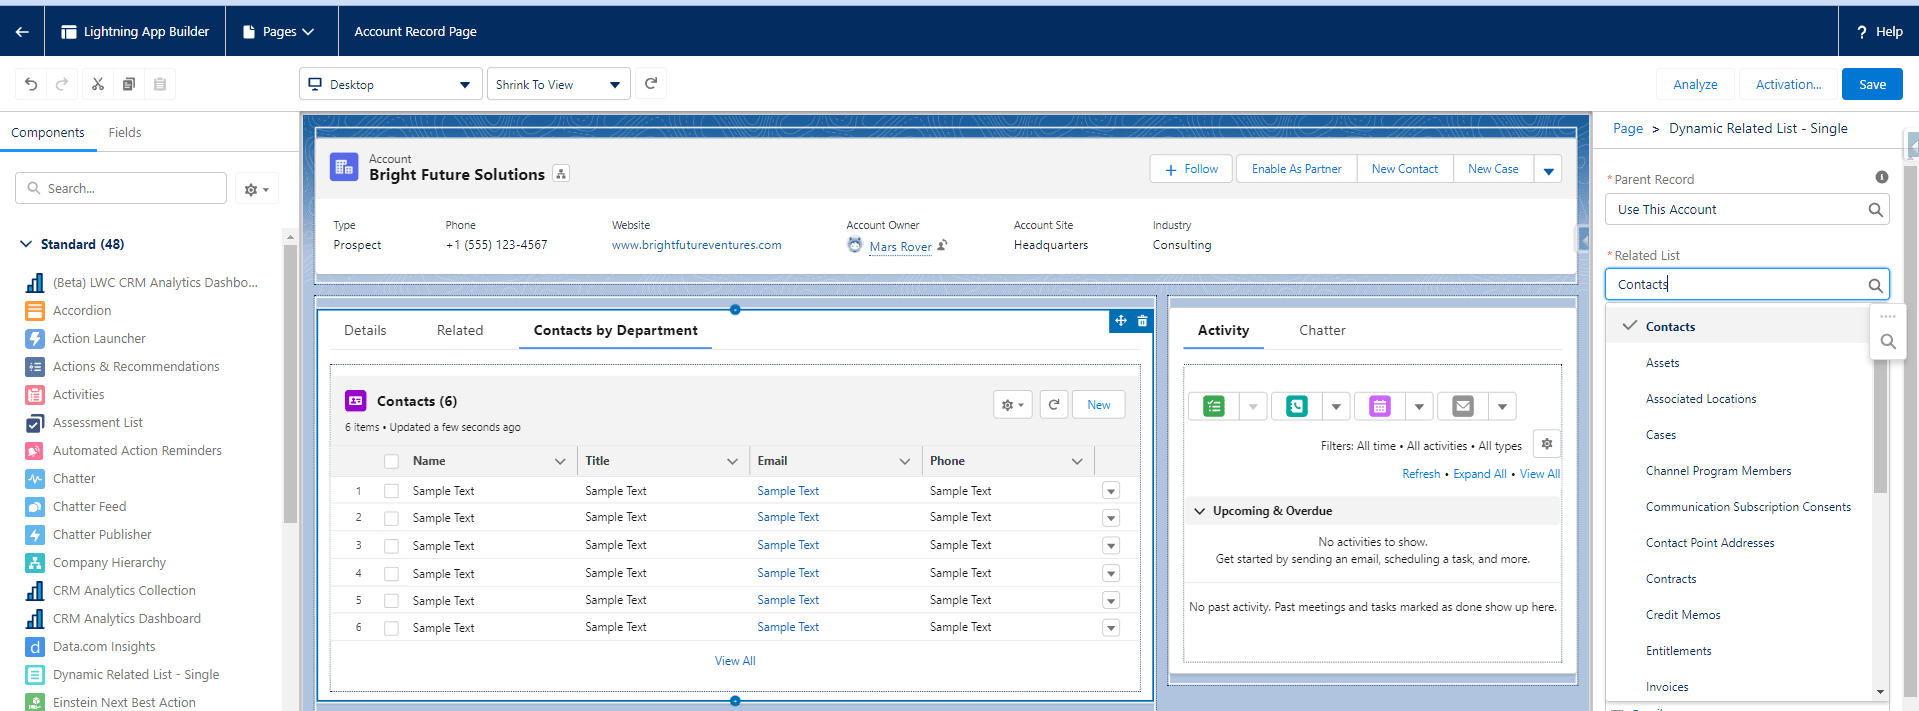The image size is (1919, 711).
Task: Click Parent Record info icon
Action: 1882,177
